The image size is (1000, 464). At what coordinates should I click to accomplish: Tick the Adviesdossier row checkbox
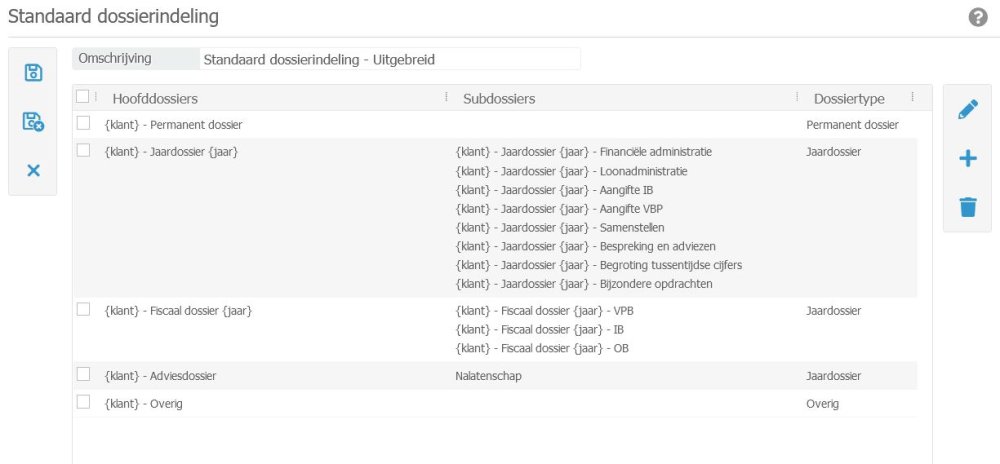tap(83, 374)
